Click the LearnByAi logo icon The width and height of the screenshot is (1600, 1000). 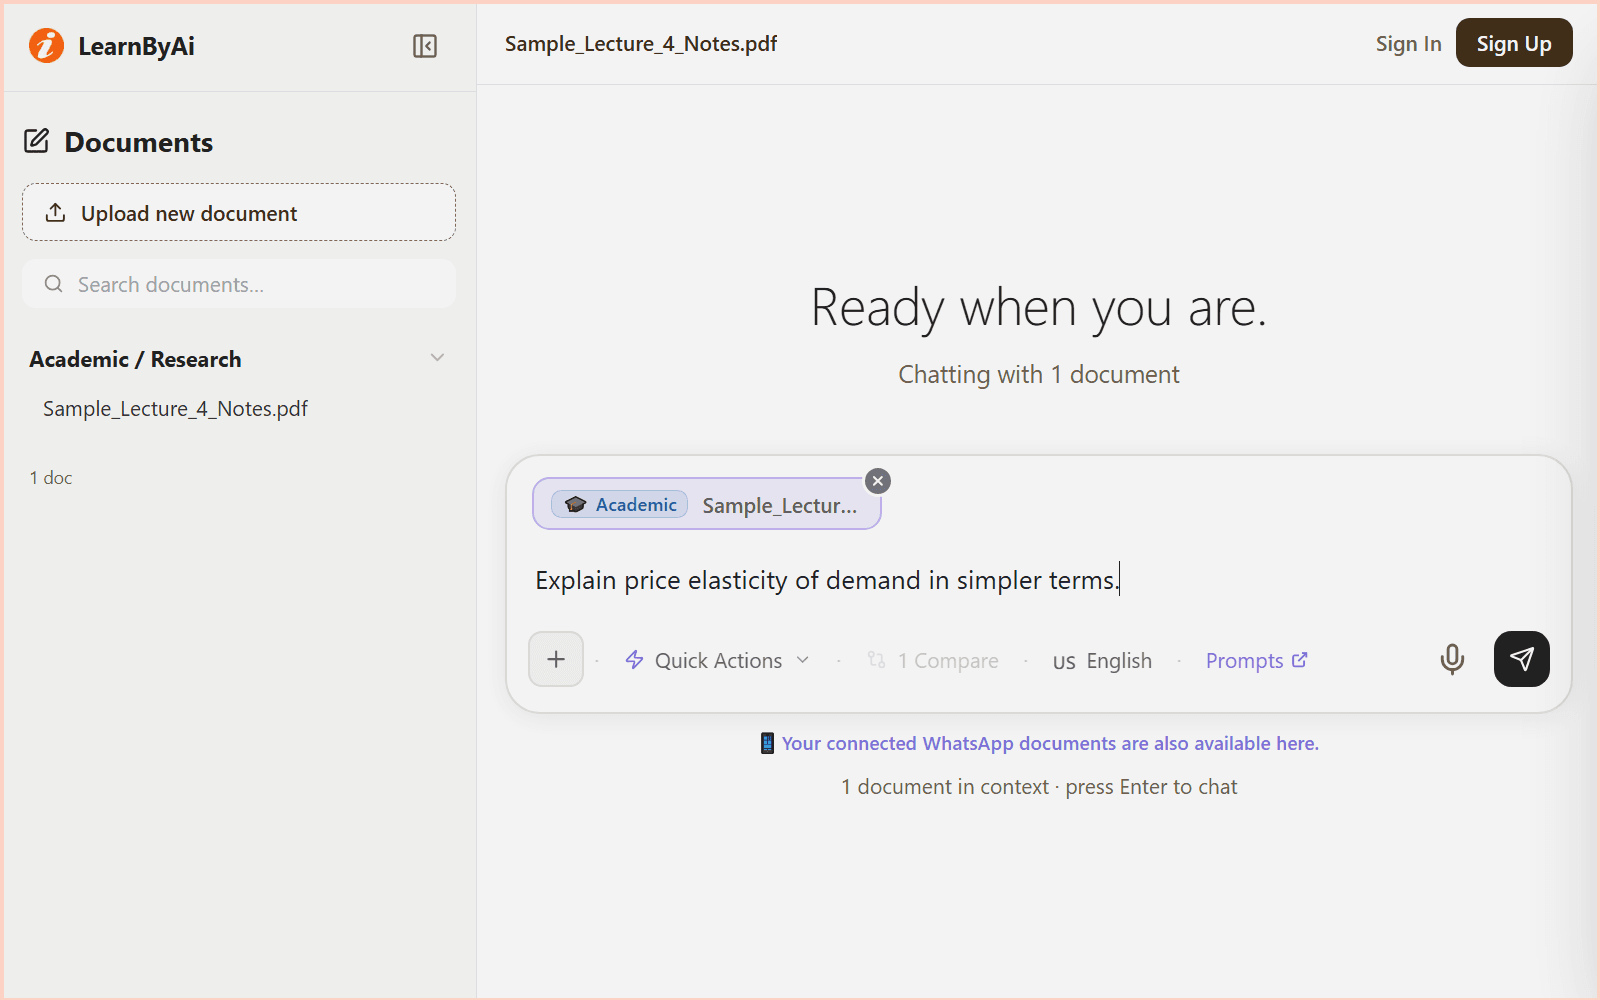point(46,45)
